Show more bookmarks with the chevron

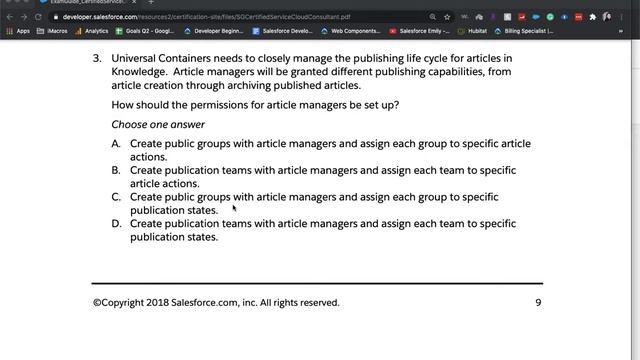pyautogui.click(x=621, y=31)
